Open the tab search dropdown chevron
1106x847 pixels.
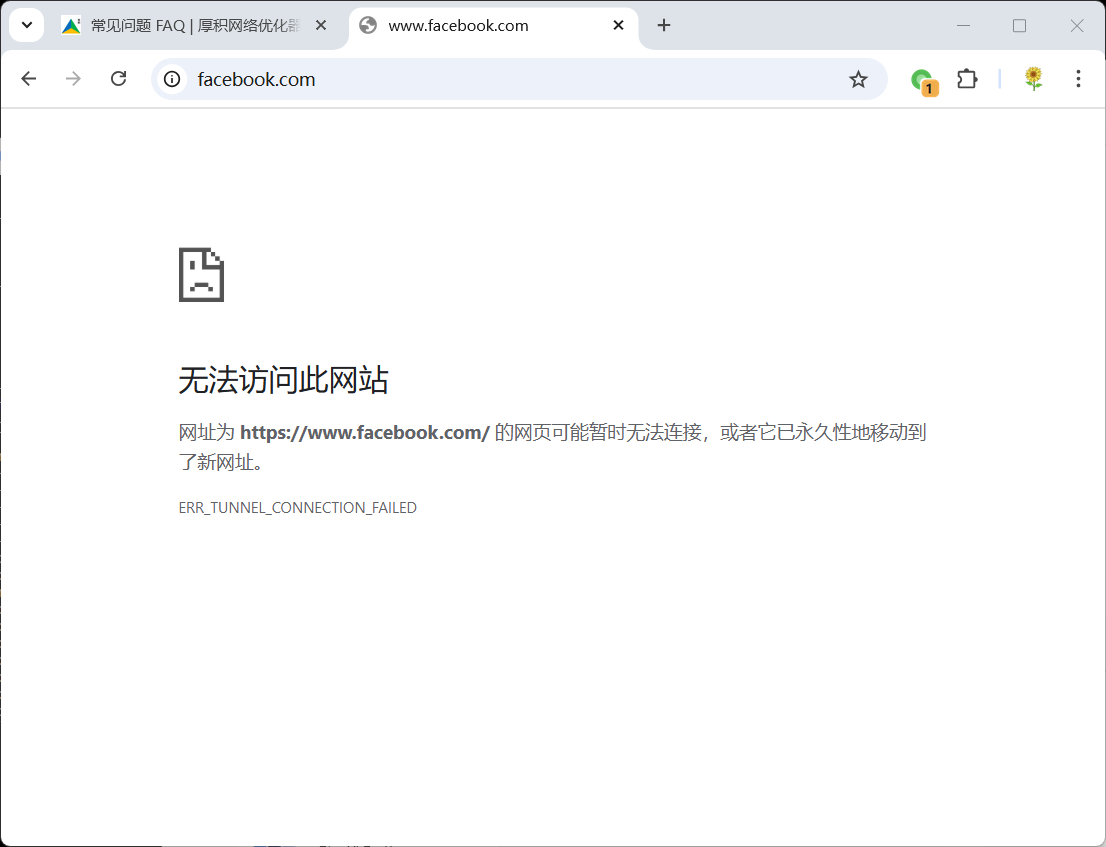coord(27,25)
